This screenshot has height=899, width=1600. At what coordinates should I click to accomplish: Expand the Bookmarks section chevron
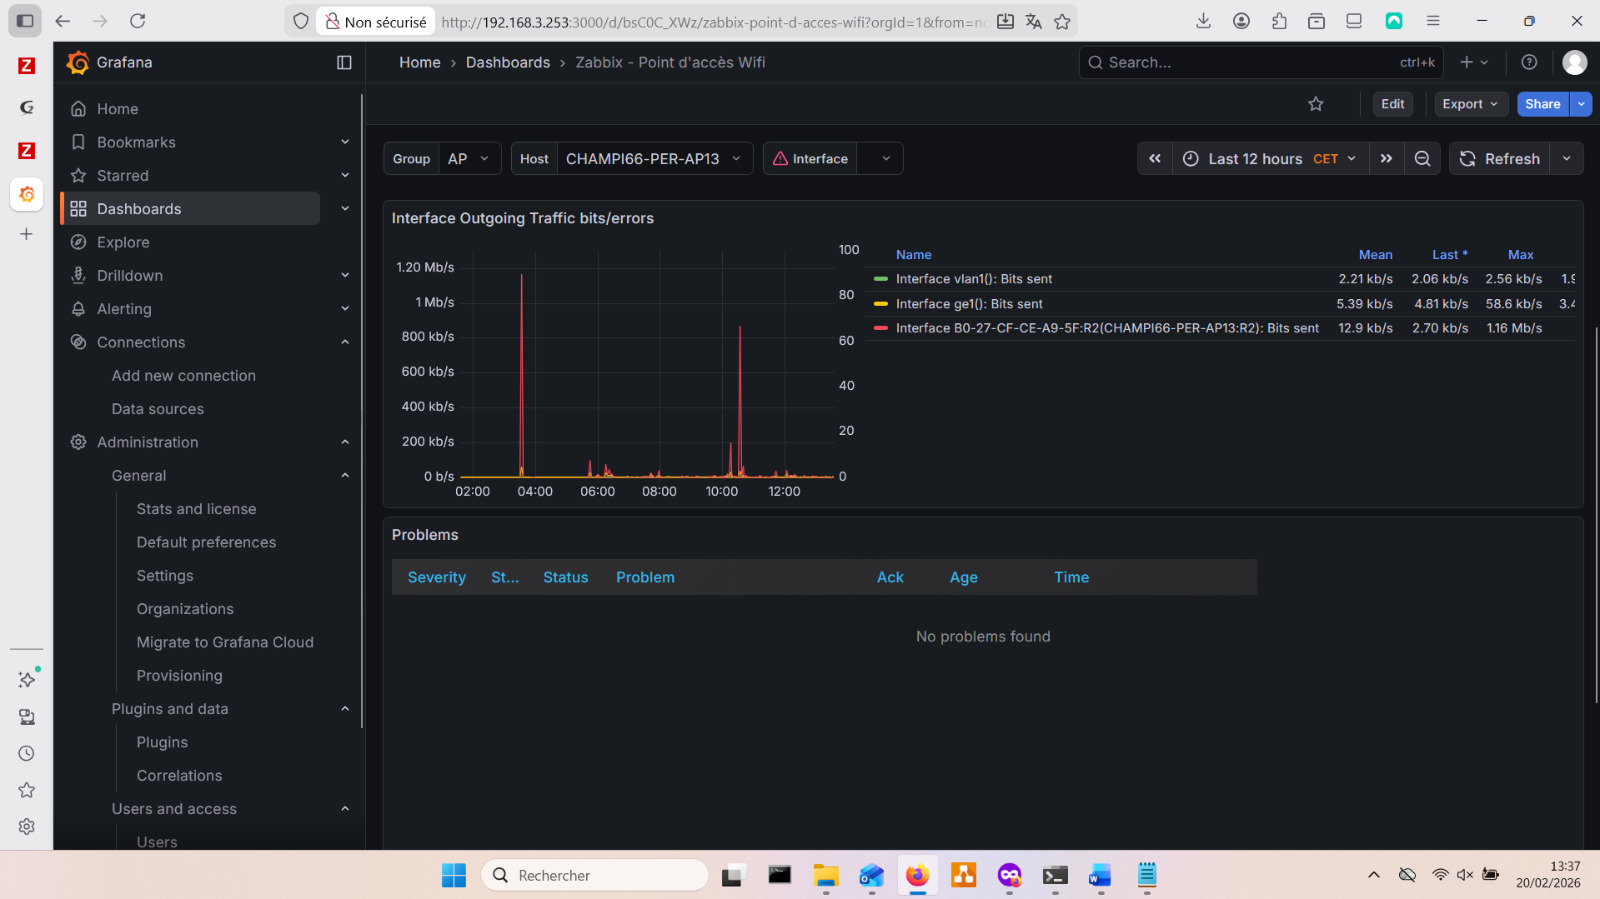click(345, 142)
